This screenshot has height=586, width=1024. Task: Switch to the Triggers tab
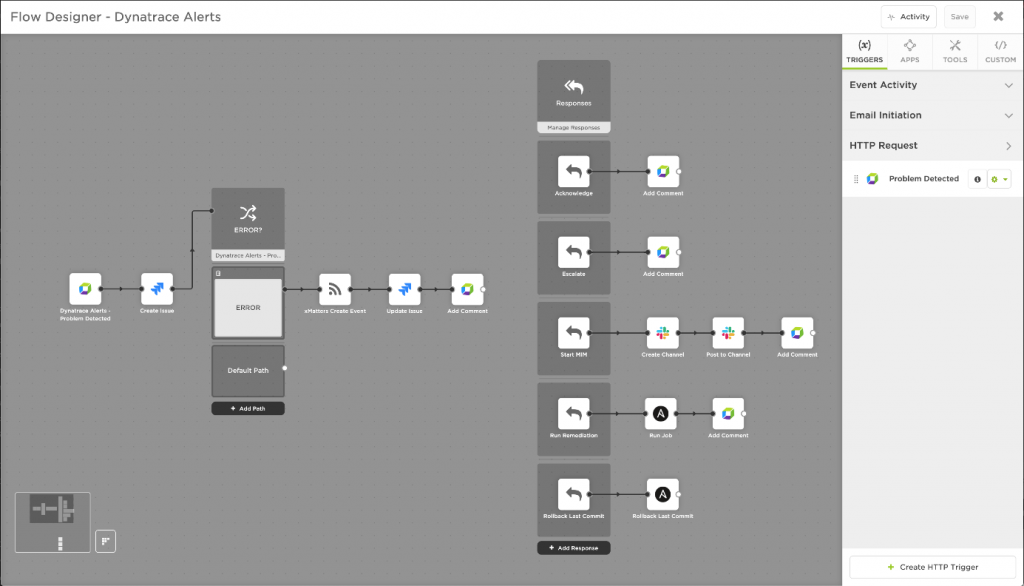[x=865, y=51]
